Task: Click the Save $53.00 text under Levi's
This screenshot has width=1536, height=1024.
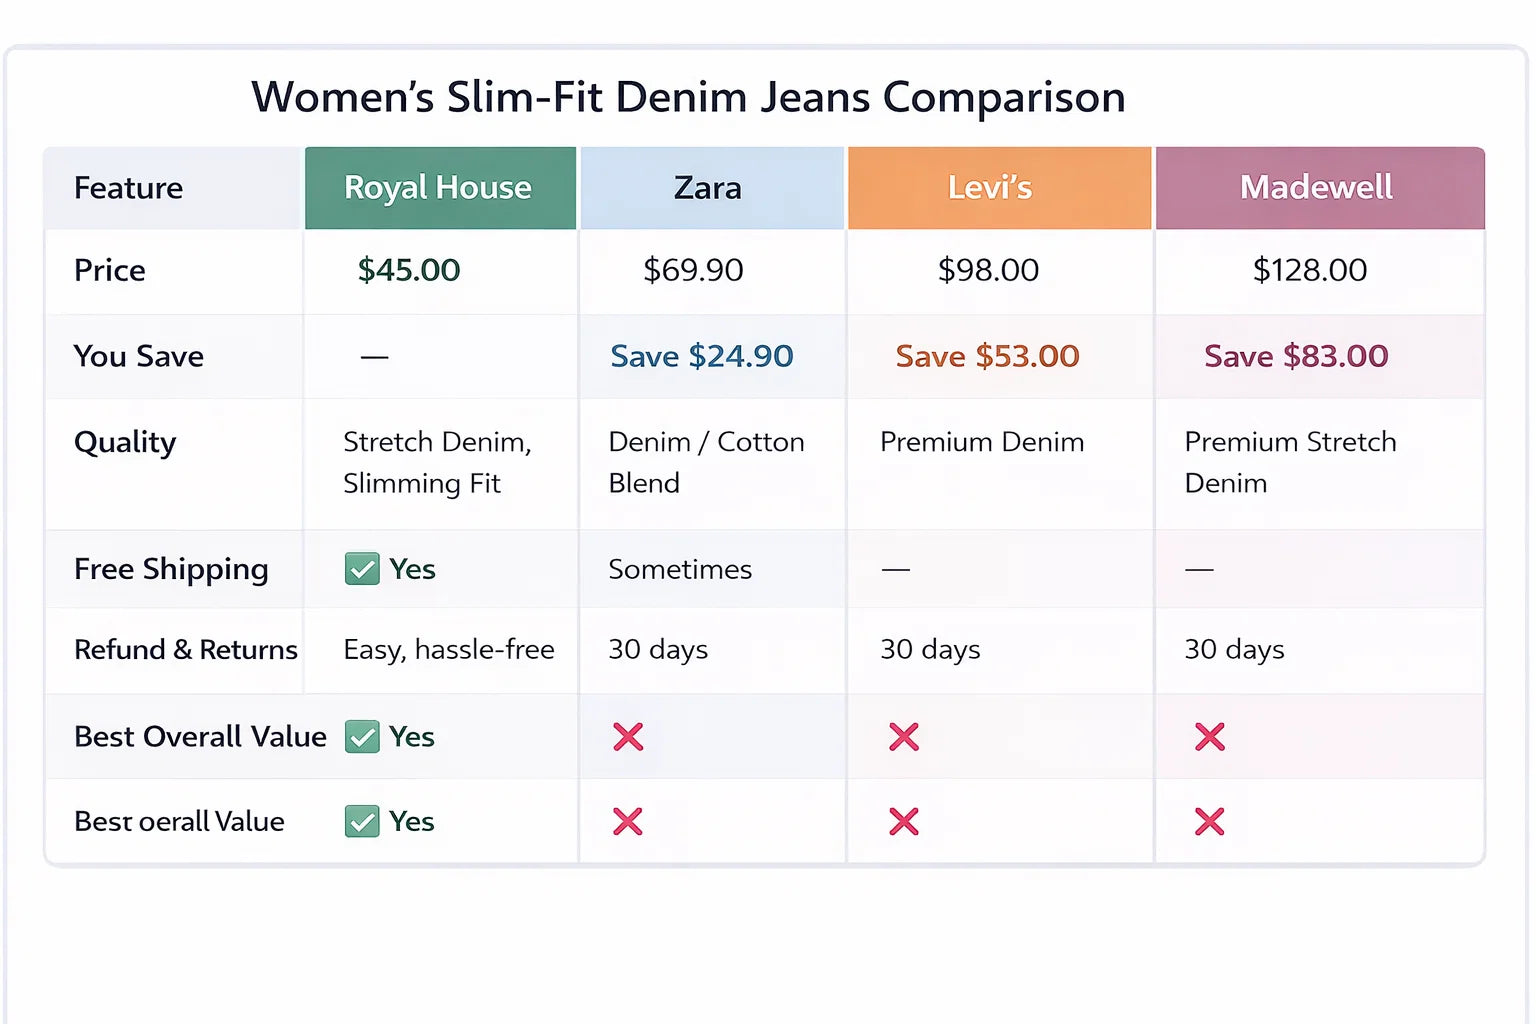Action: (987, 356)
